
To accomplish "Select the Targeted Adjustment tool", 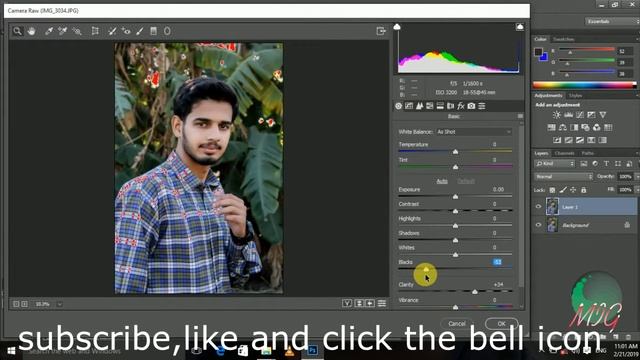I will point(77,31).
